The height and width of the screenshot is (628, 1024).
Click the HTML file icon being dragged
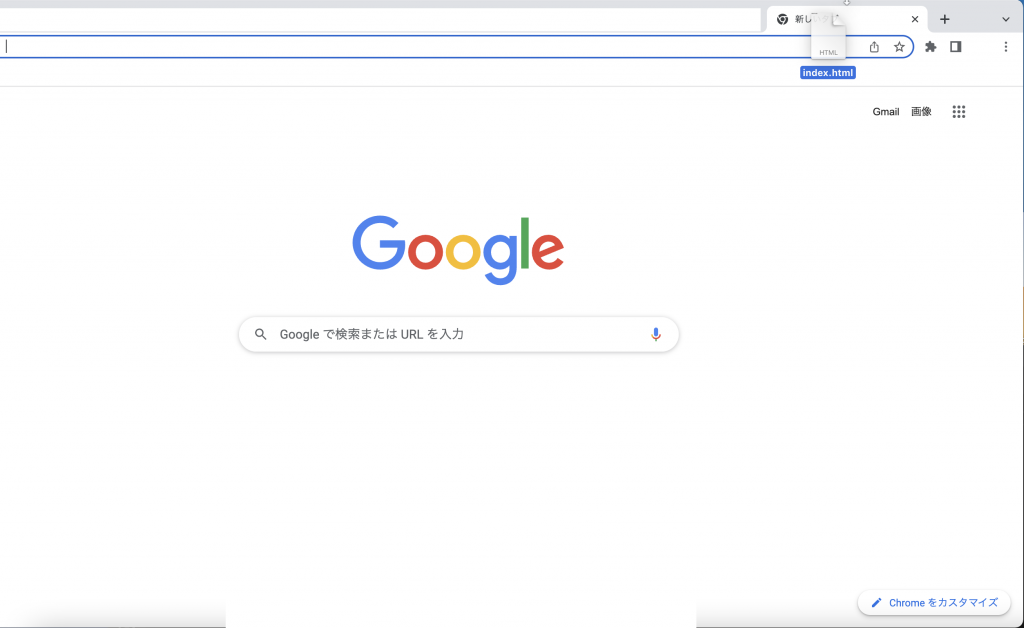tap(828, 37)
